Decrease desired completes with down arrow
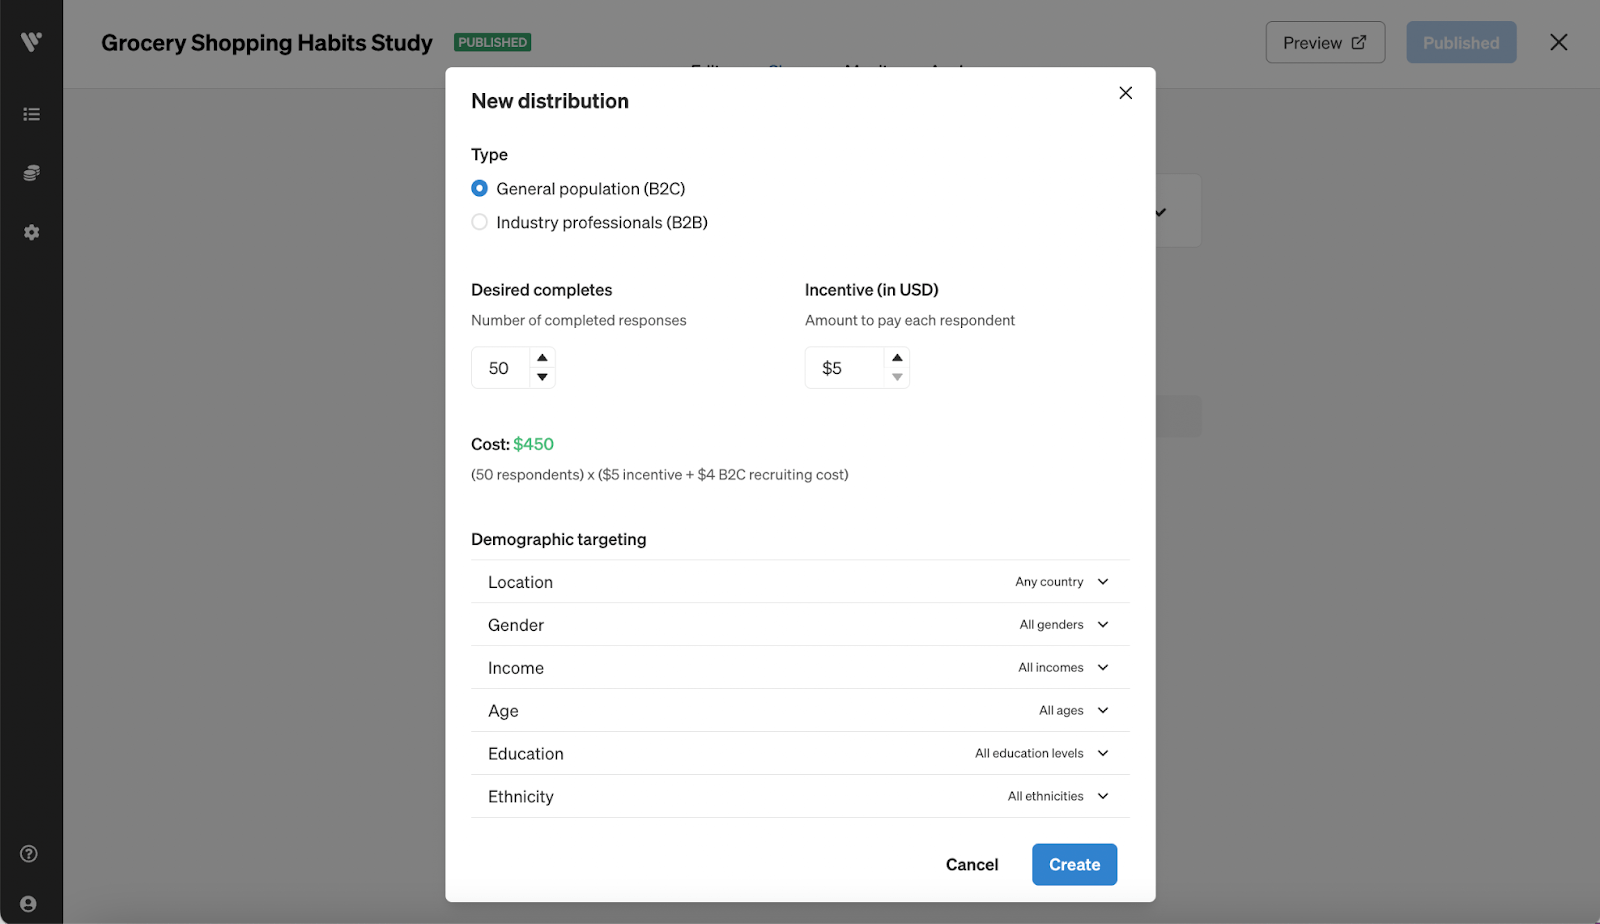The width and height of the screenshot is (1600, 924). coord(542,377)
